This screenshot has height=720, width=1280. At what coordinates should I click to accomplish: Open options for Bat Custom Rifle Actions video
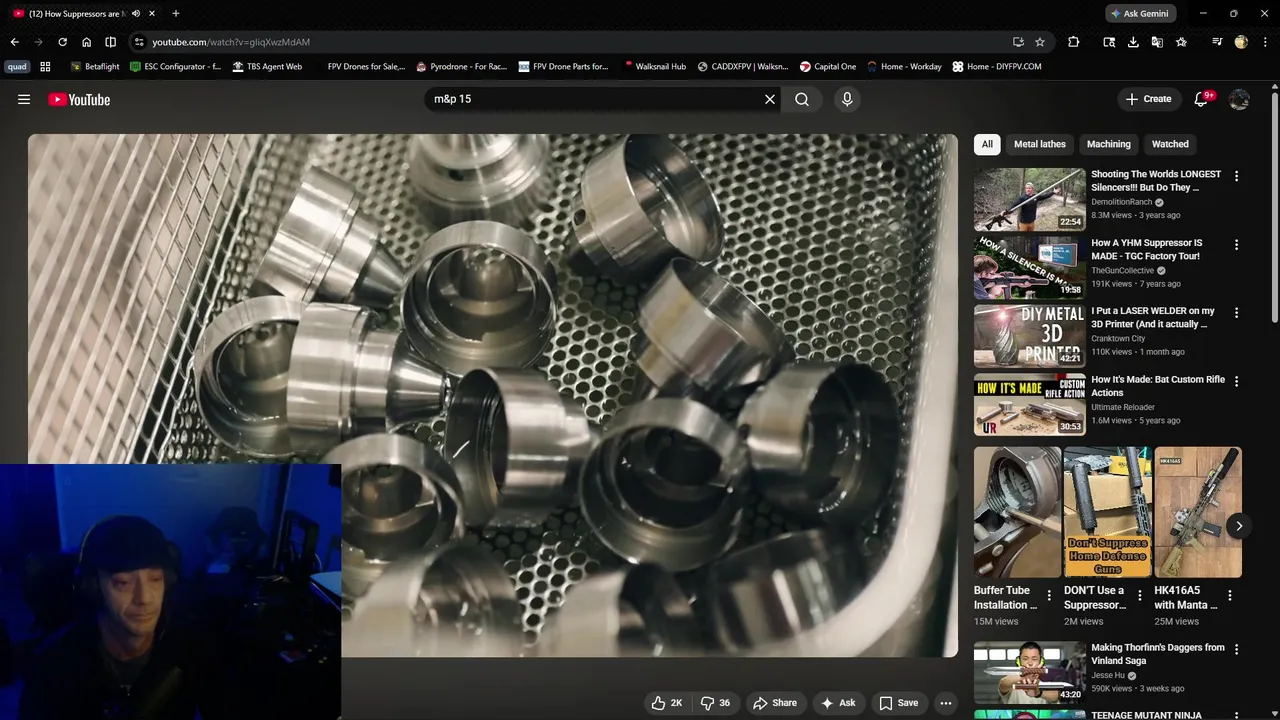point(1236,381)
